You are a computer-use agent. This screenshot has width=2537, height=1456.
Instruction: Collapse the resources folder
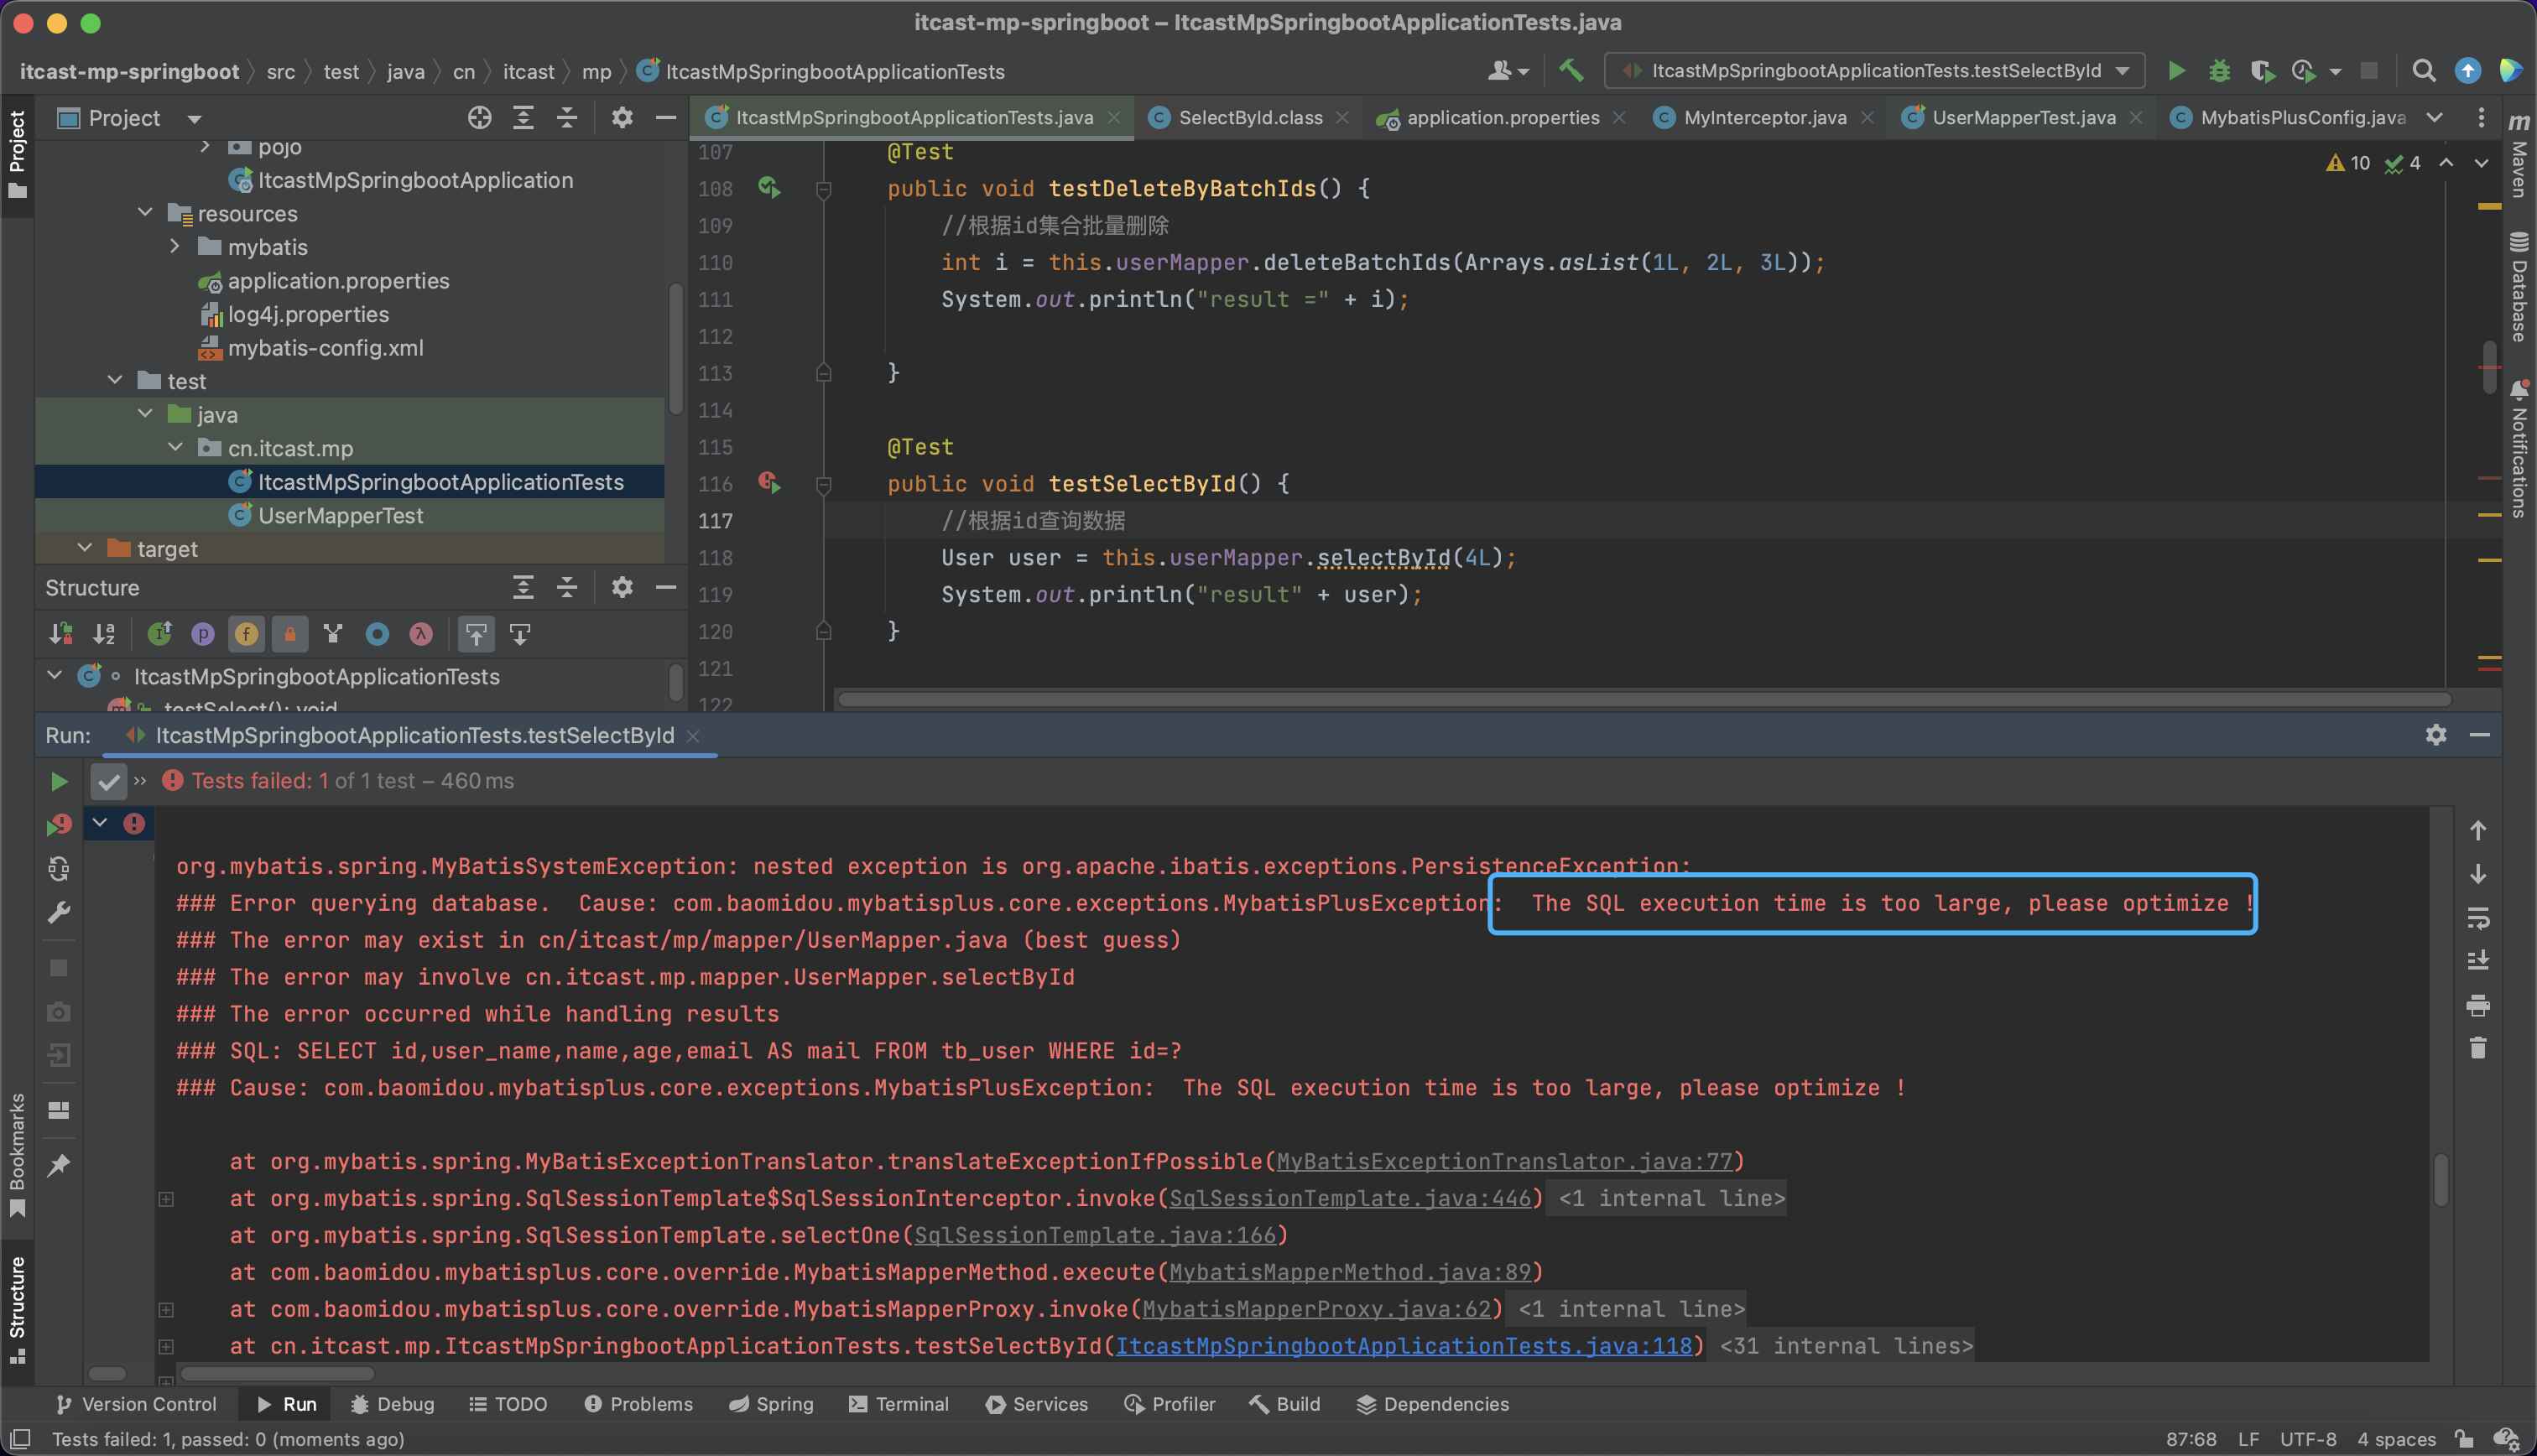(145, 213)
